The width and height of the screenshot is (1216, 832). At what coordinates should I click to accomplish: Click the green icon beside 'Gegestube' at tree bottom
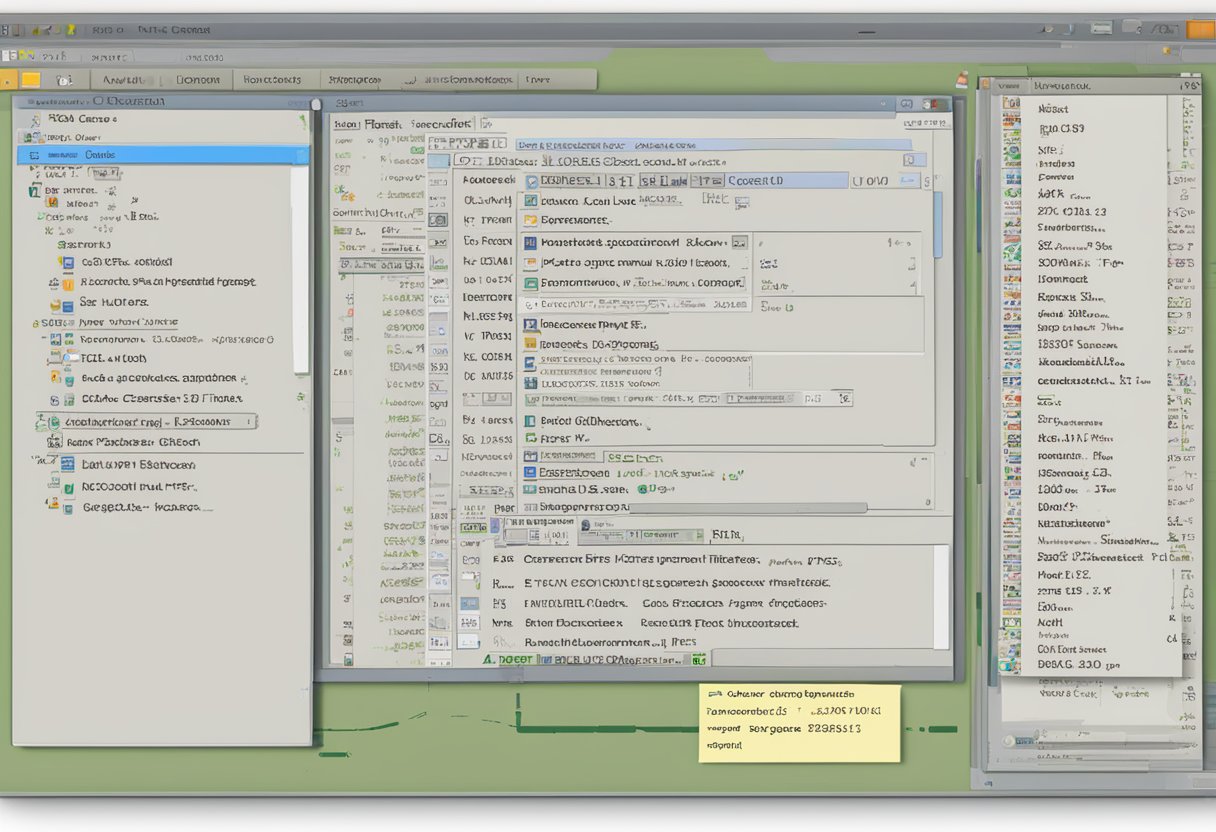tap(67, 508)
